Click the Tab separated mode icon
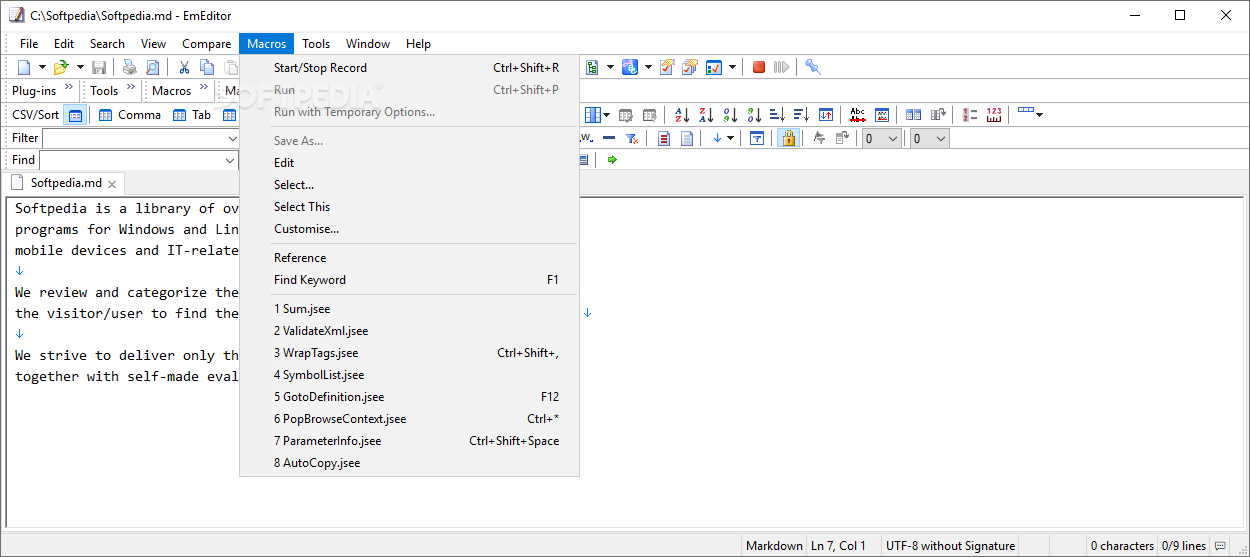The image size is (1250, 557). click(x=192, y=115)
